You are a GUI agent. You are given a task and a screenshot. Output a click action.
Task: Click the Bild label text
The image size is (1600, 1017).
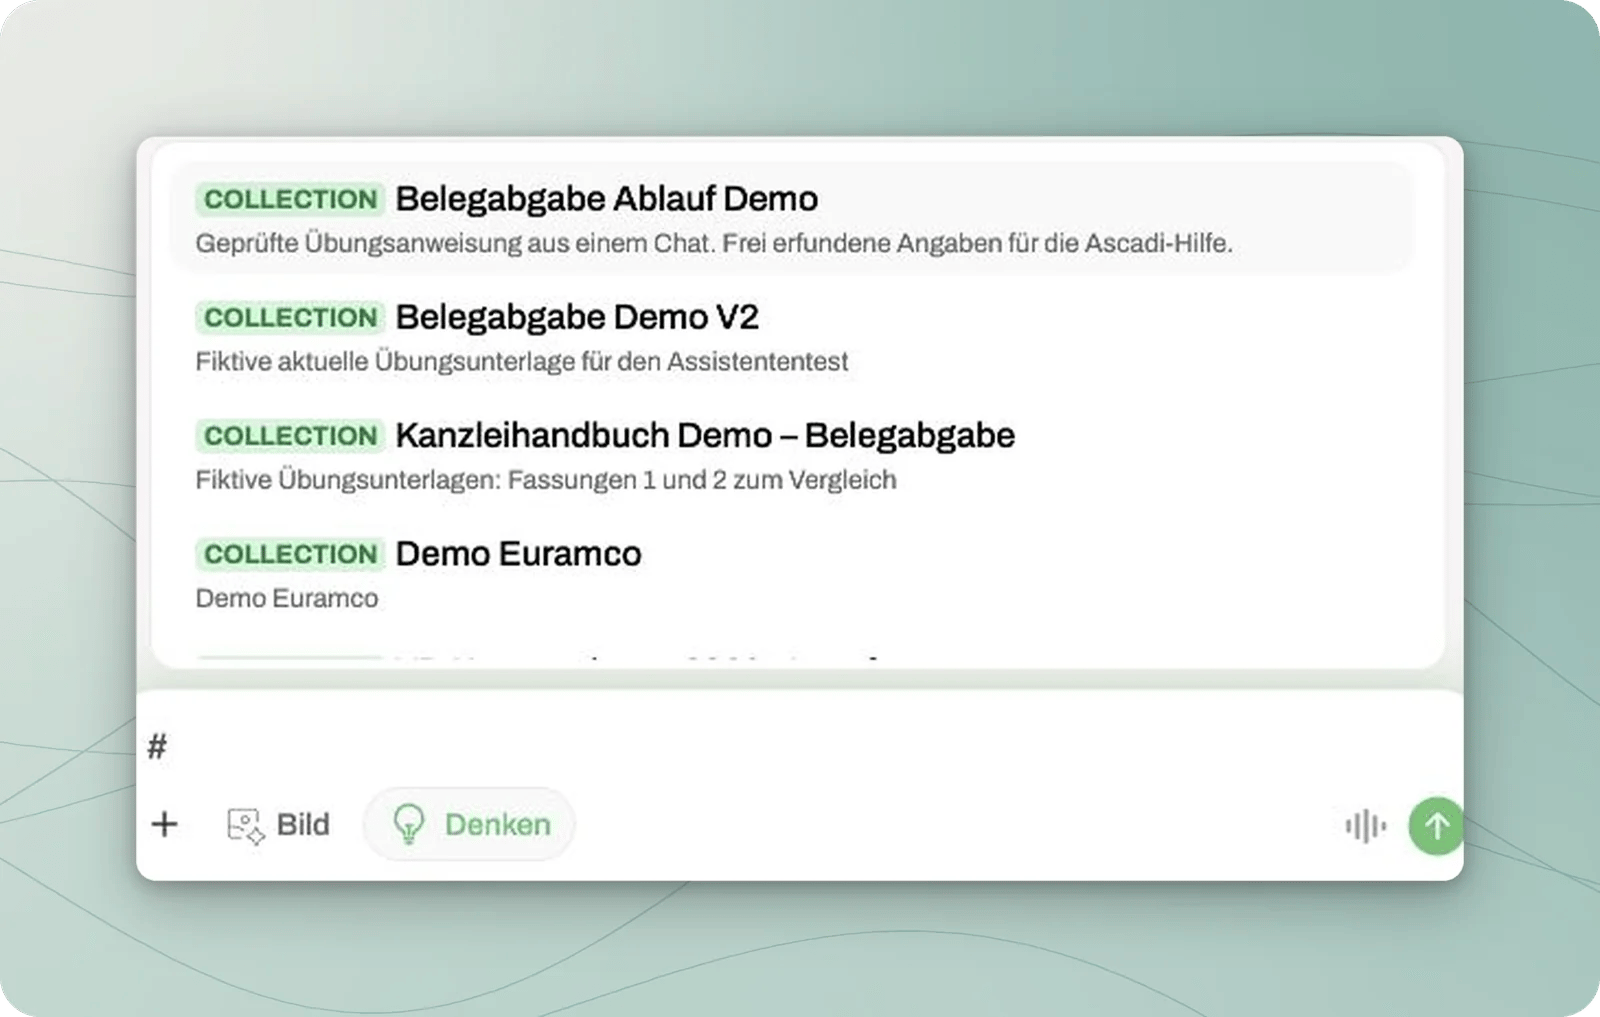pyautogui.click(x=303, y=824)
